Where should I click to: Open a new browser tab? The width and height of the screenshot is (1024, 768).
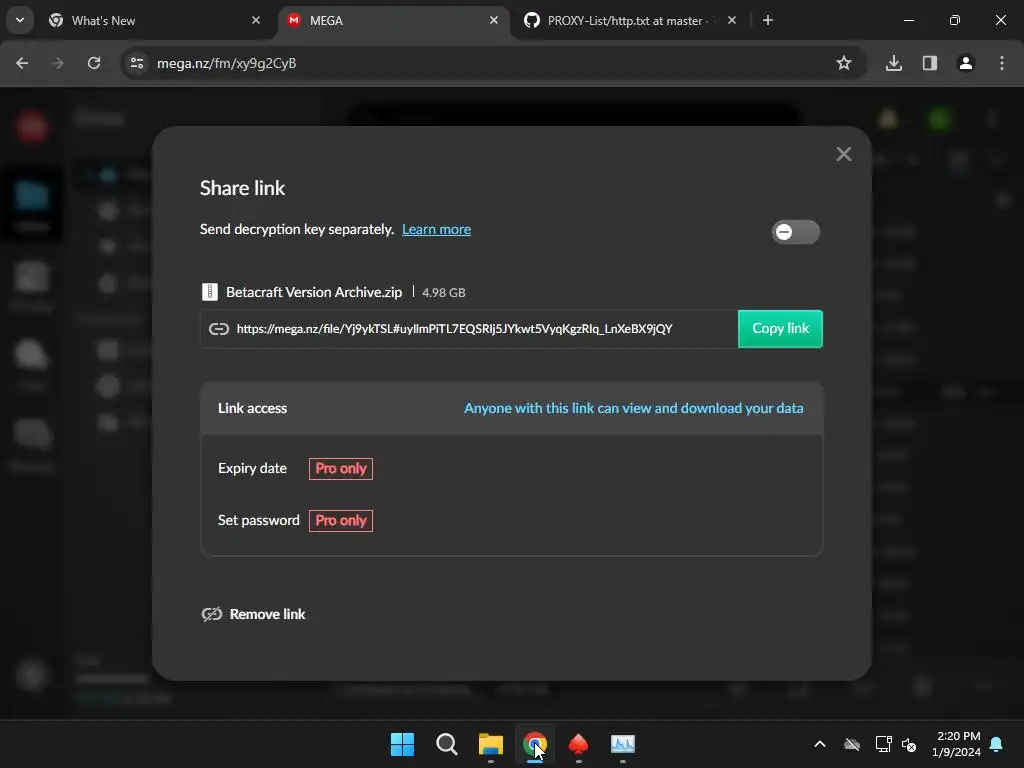click(x=768, y=20)
